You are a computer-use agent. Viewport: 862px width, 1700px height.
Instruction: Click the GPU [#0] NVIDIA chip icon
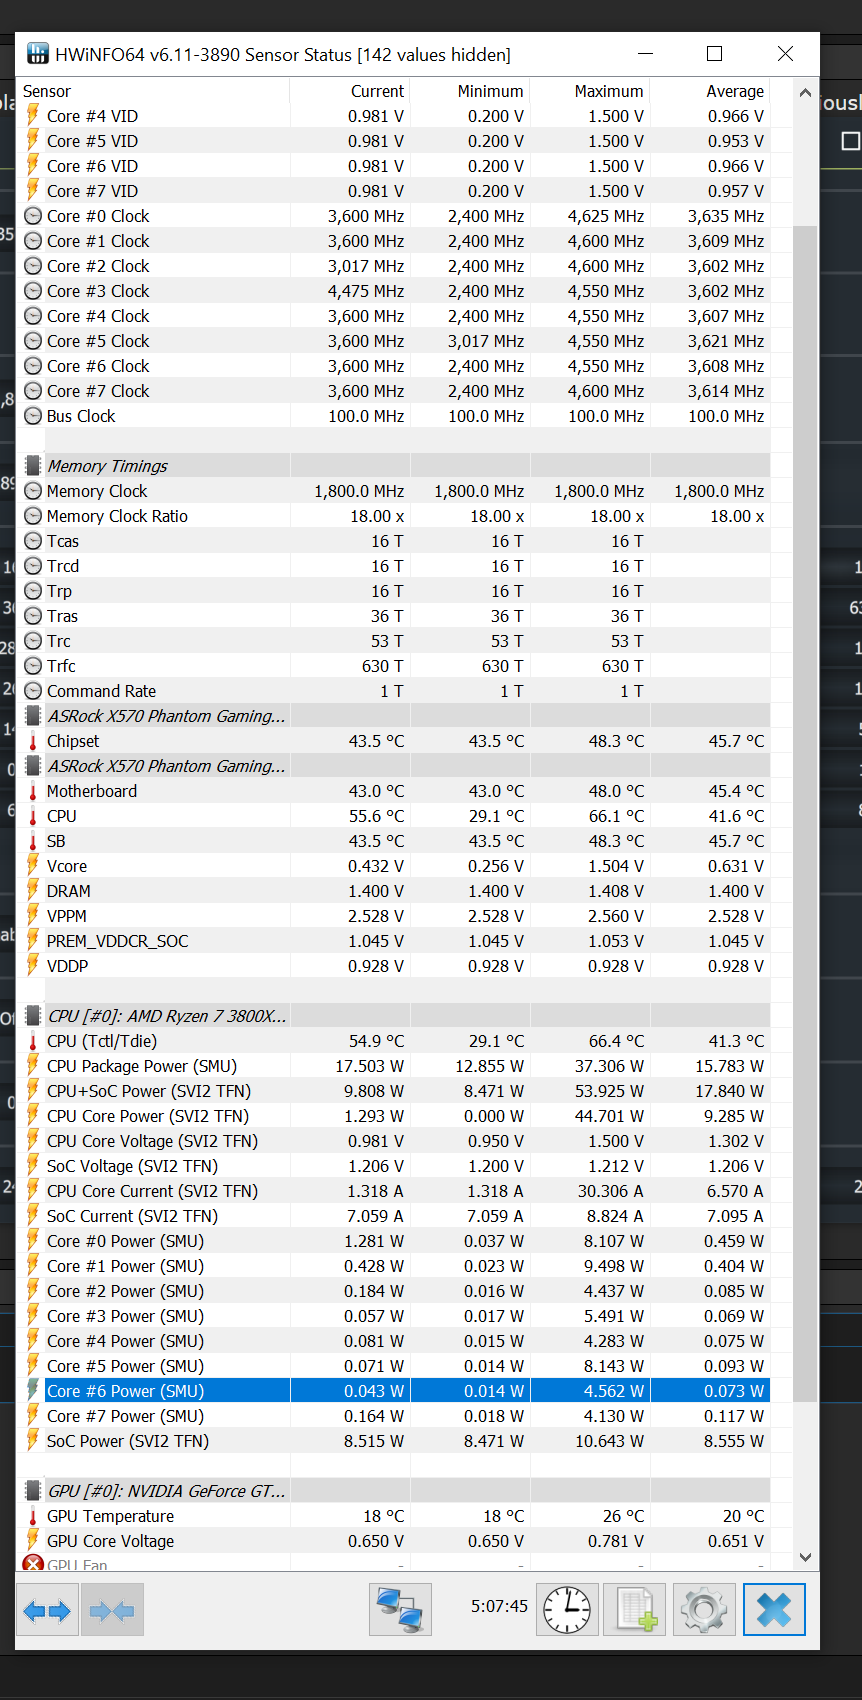33,1491
